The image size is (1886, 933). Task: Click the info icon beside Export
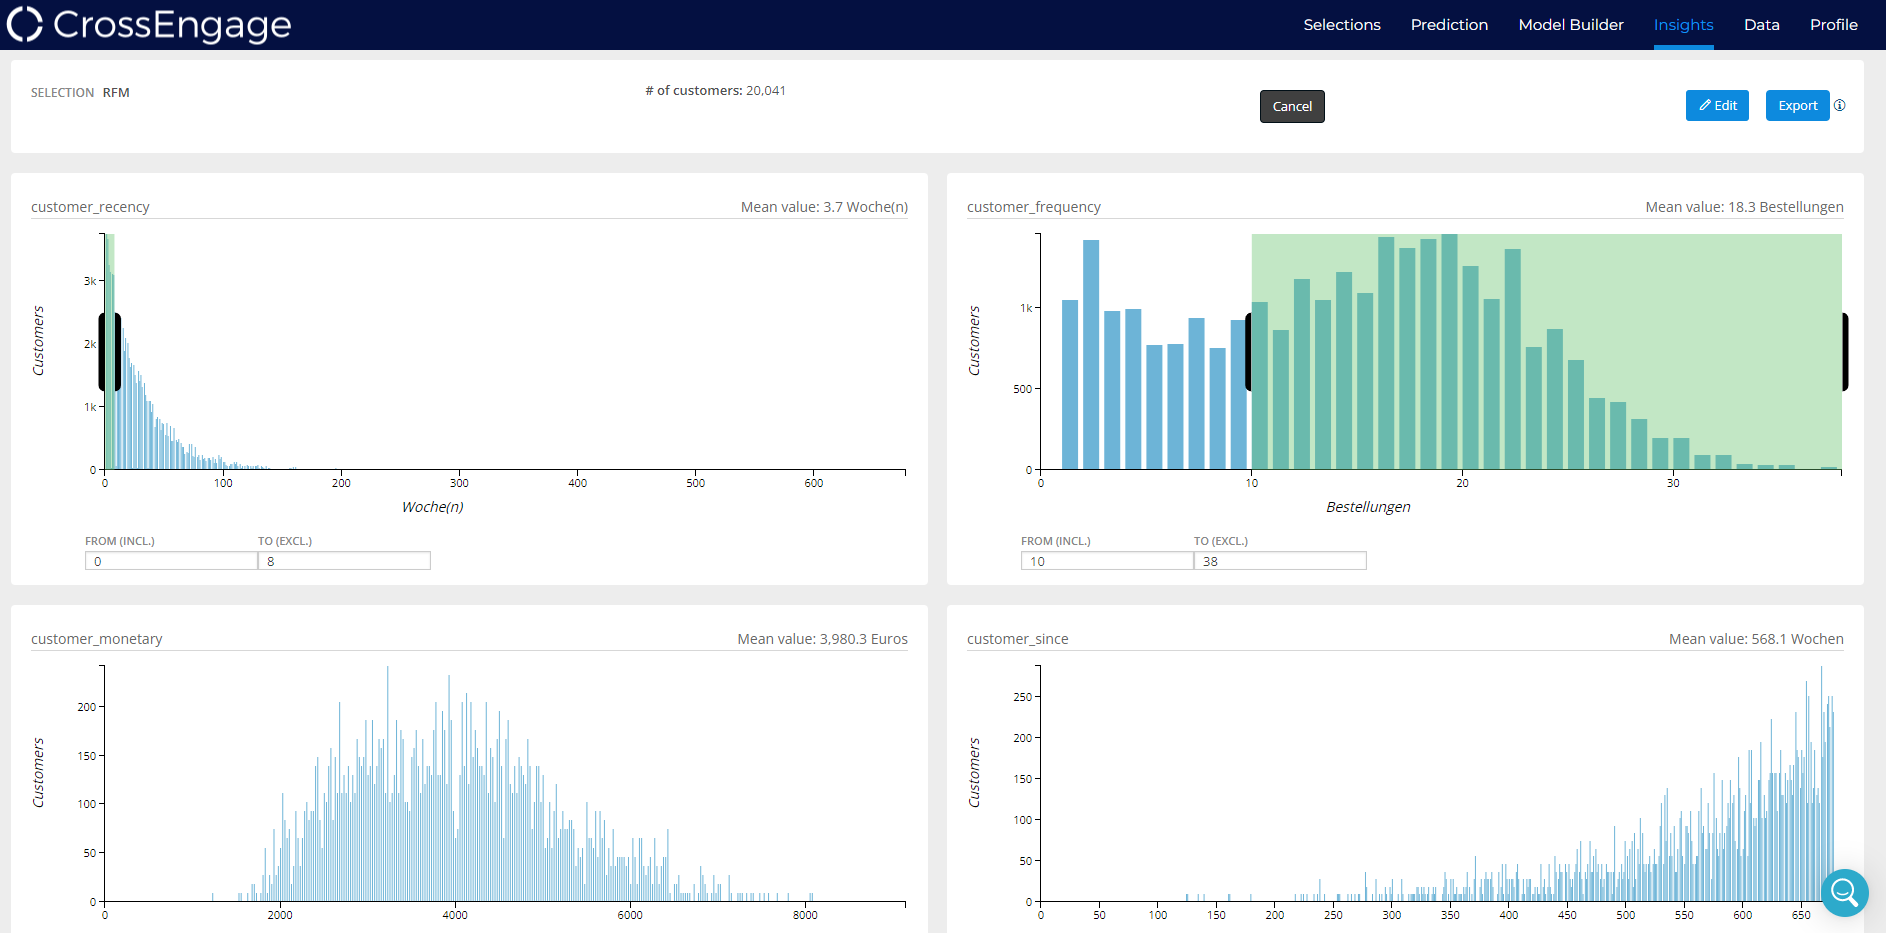(1840, 105)
